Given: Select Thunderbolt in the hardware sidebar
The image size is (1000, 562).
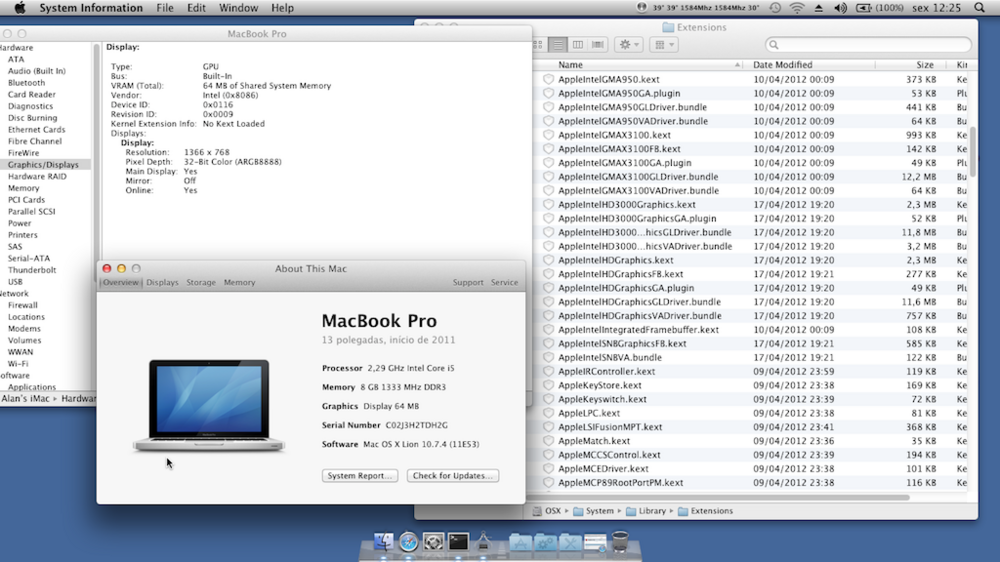Looking at the screenshot, I should pyautogui.click(x=32, y=270).
